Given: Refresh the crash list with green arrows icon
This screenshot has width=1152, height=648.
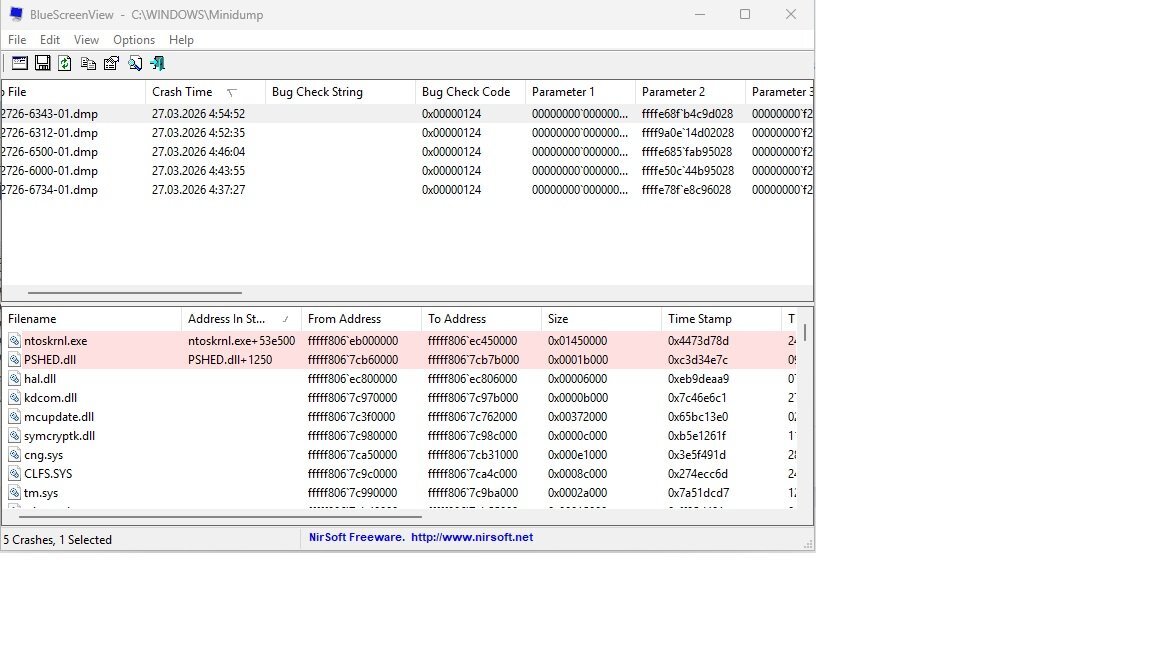Looking at the screenshot, I should click(x=65, y=63).
